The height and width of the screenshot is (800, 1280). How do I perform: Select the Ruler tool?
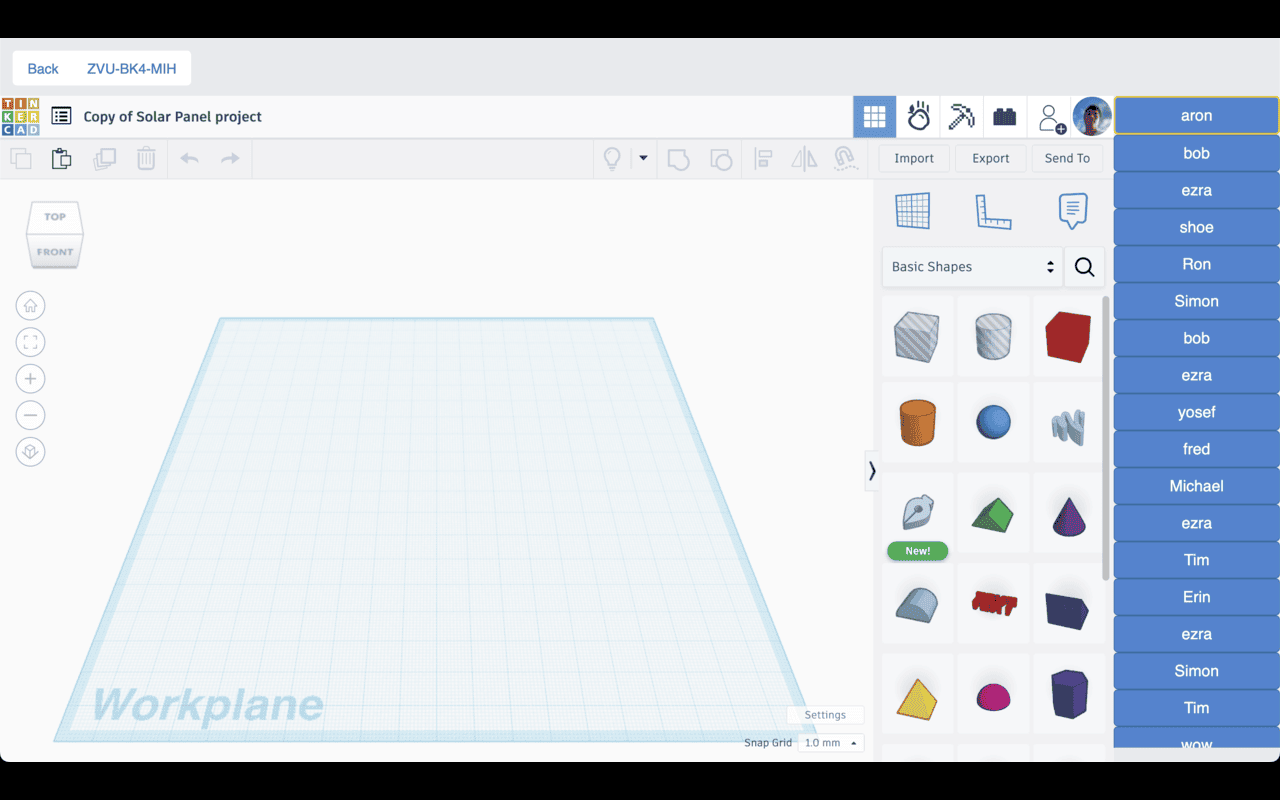tap(993, 210)
